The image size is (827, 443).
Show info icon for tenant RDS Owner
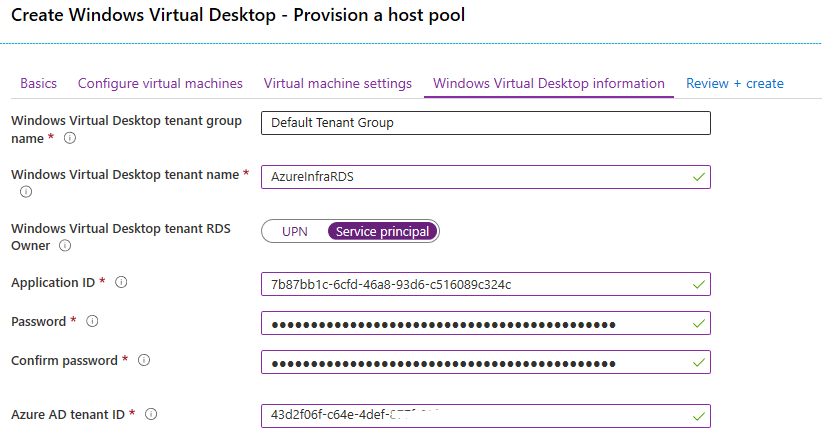[65, 246]
